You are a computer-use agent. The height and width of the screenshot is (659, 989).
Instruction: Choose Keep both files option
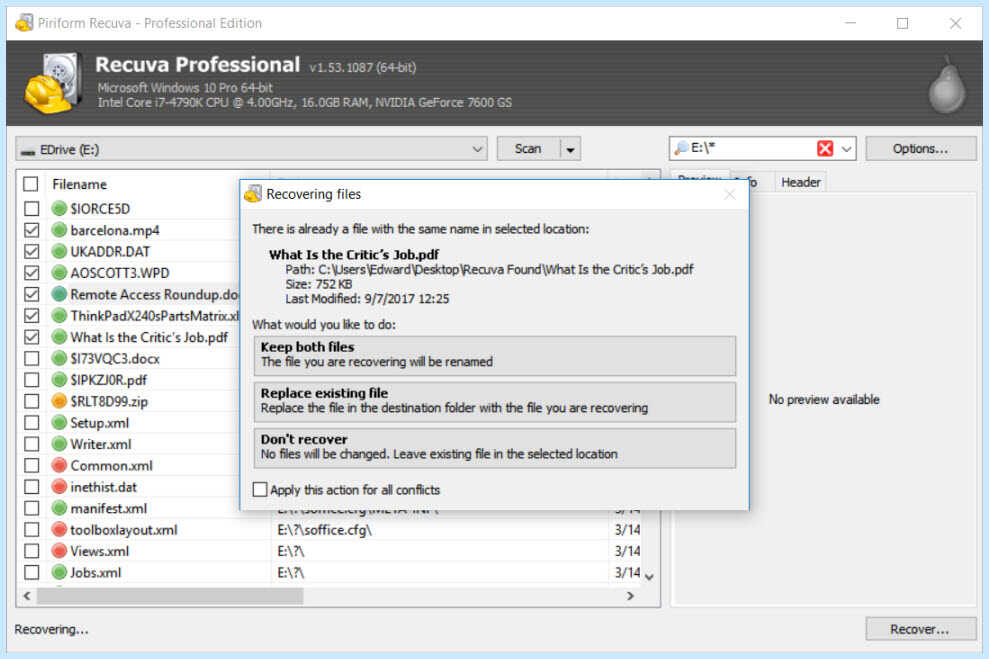494,356
